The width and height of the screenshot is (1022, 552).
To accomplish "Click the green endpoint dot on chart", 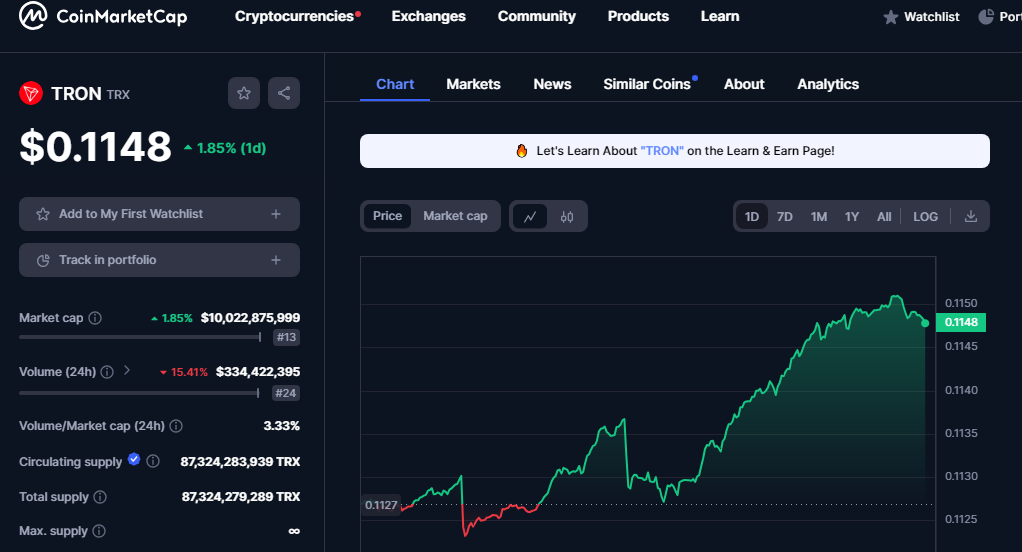I will [925, 323].
